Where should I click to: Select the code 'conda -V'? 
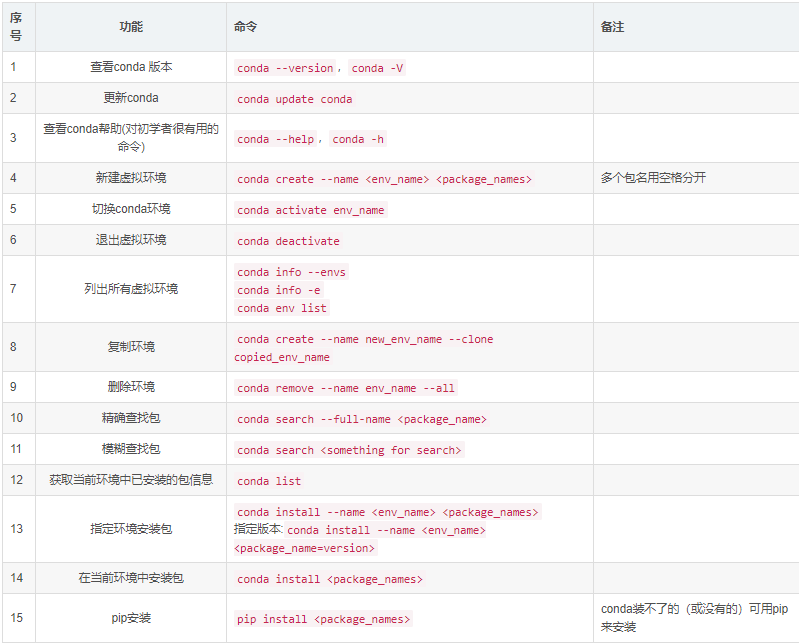click(377, 68)
